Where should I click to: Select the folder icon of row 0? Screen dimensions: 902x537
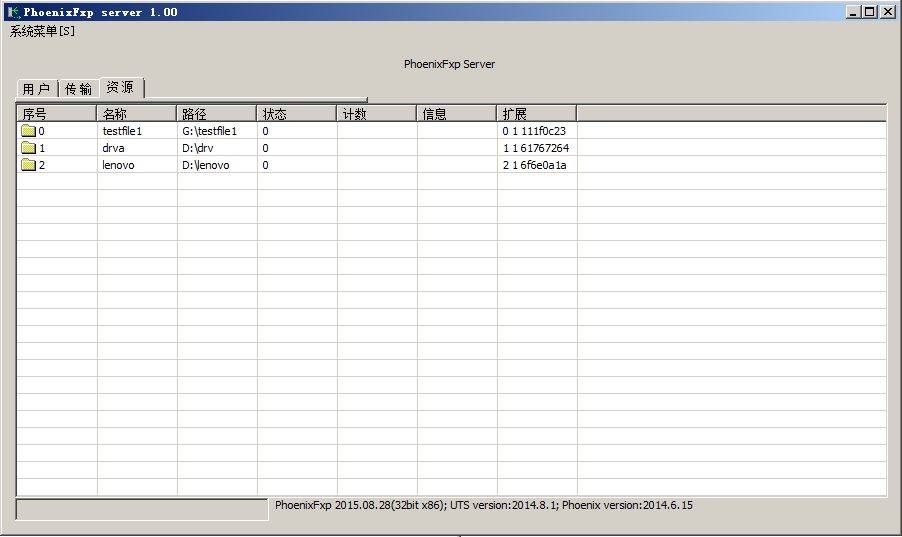[x=28, y=131]
